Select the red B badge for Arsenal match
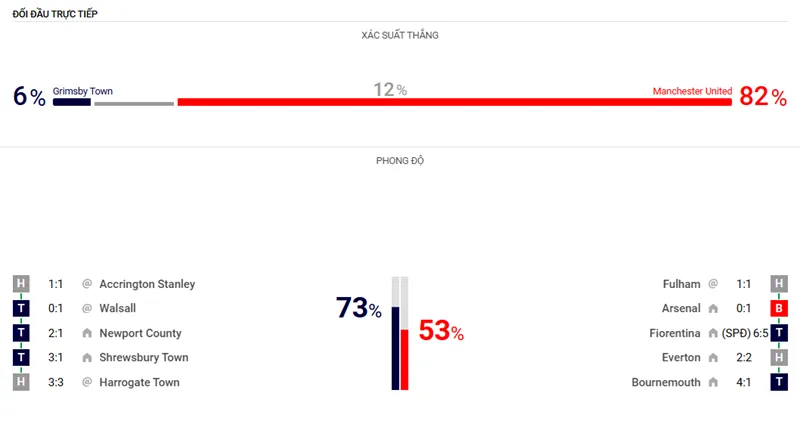The width and height of the screenshot is (800, 421). tap(779, 309)
